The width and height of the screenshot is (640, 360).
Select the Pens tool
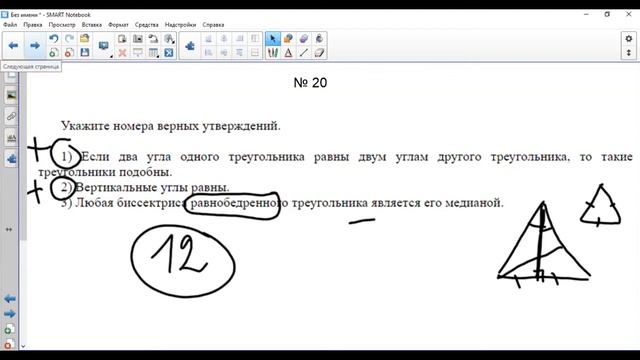tap(273, 53)
